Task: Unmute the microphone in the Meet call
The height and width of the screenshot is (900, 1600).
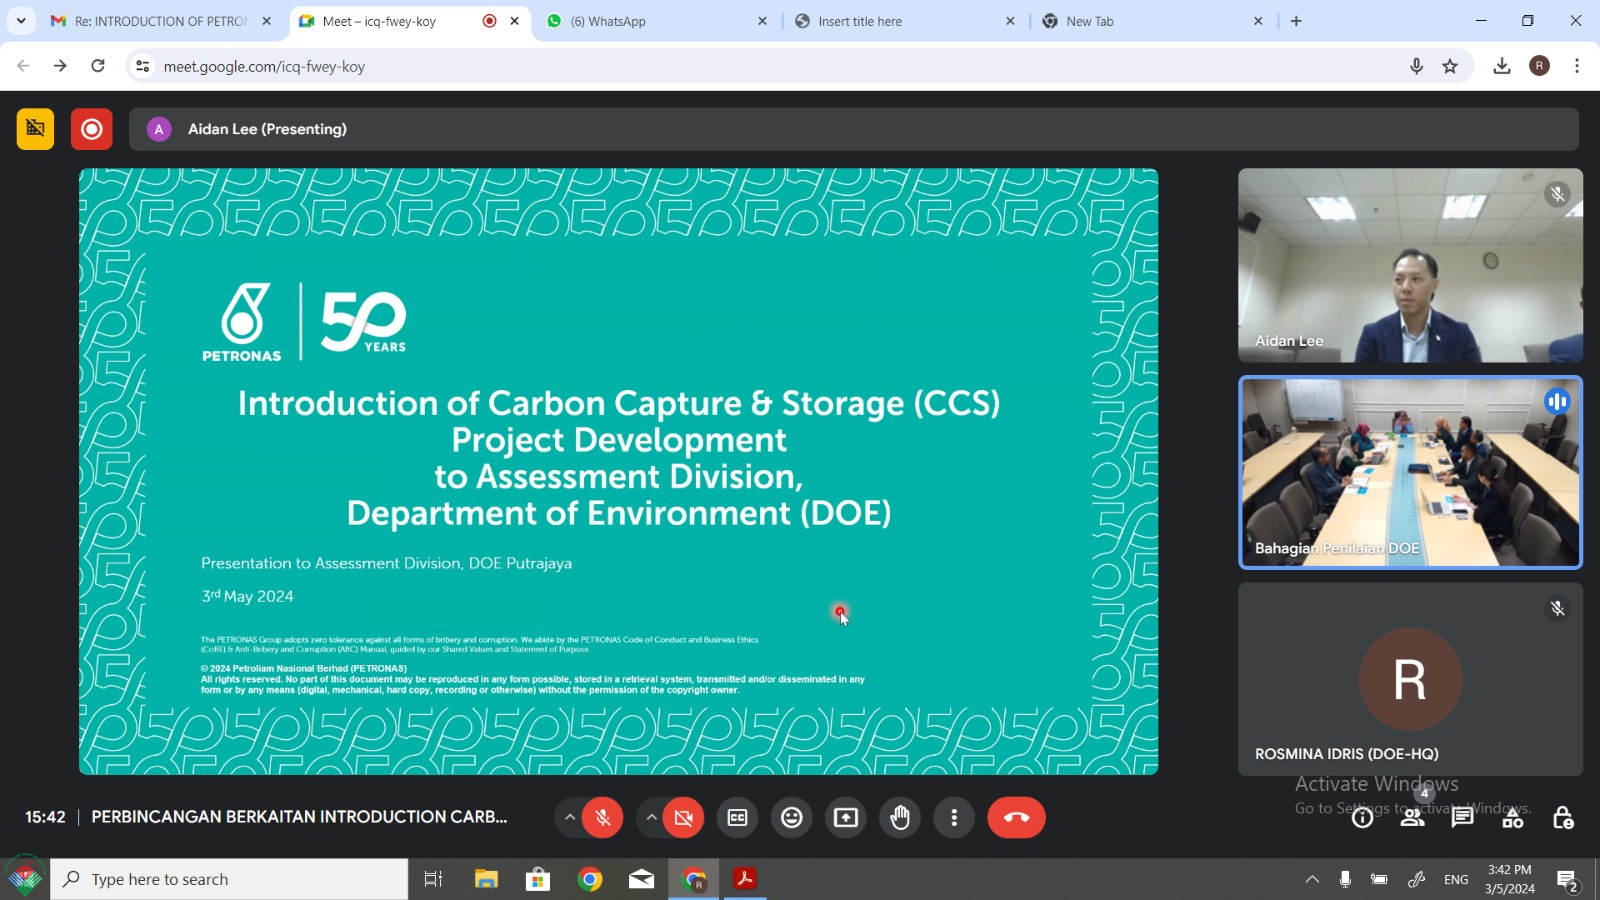Action: pos(603,818)
